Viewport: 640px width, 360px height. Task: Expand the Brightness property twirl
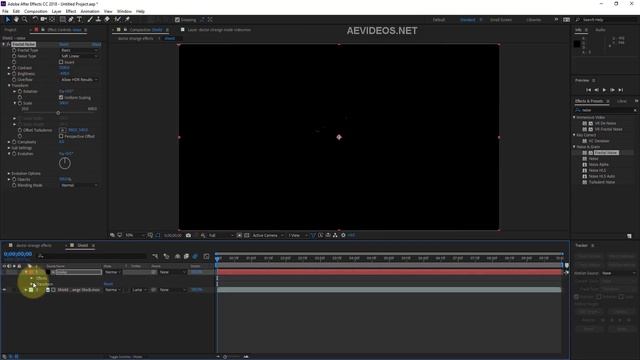click(9, 74)
